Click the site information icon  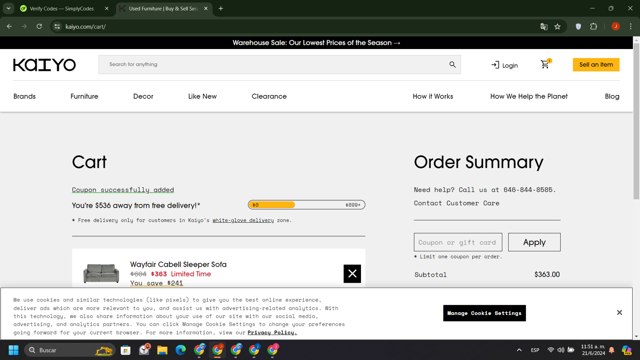[57, 27]
